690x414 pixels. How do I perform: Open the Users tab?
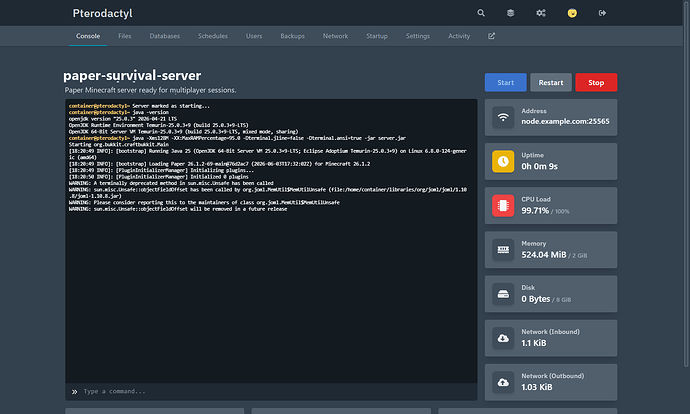254,36
